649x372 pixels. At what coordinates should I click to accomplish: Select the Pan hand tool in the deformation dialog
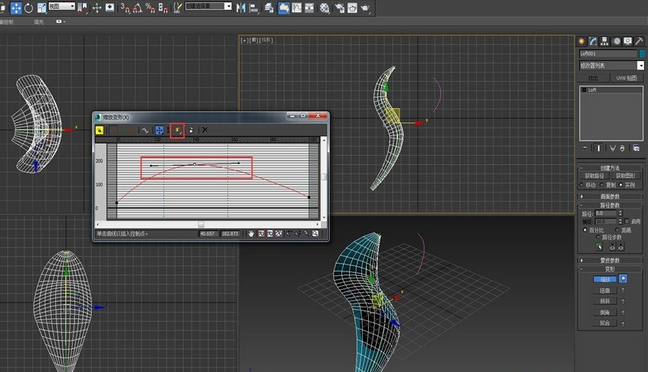[x=251, y=233]
